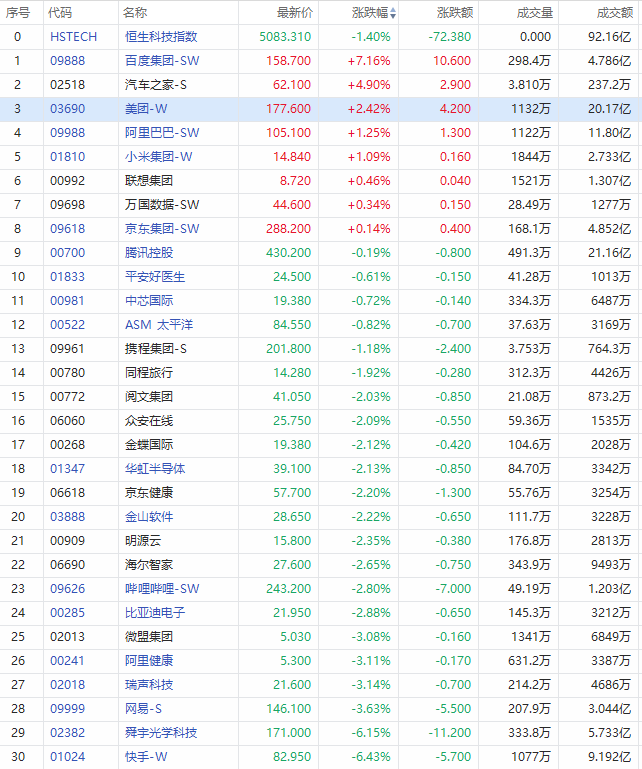642x769 pixels.
Task: Click stock code 03690
Action: point(67,109)
